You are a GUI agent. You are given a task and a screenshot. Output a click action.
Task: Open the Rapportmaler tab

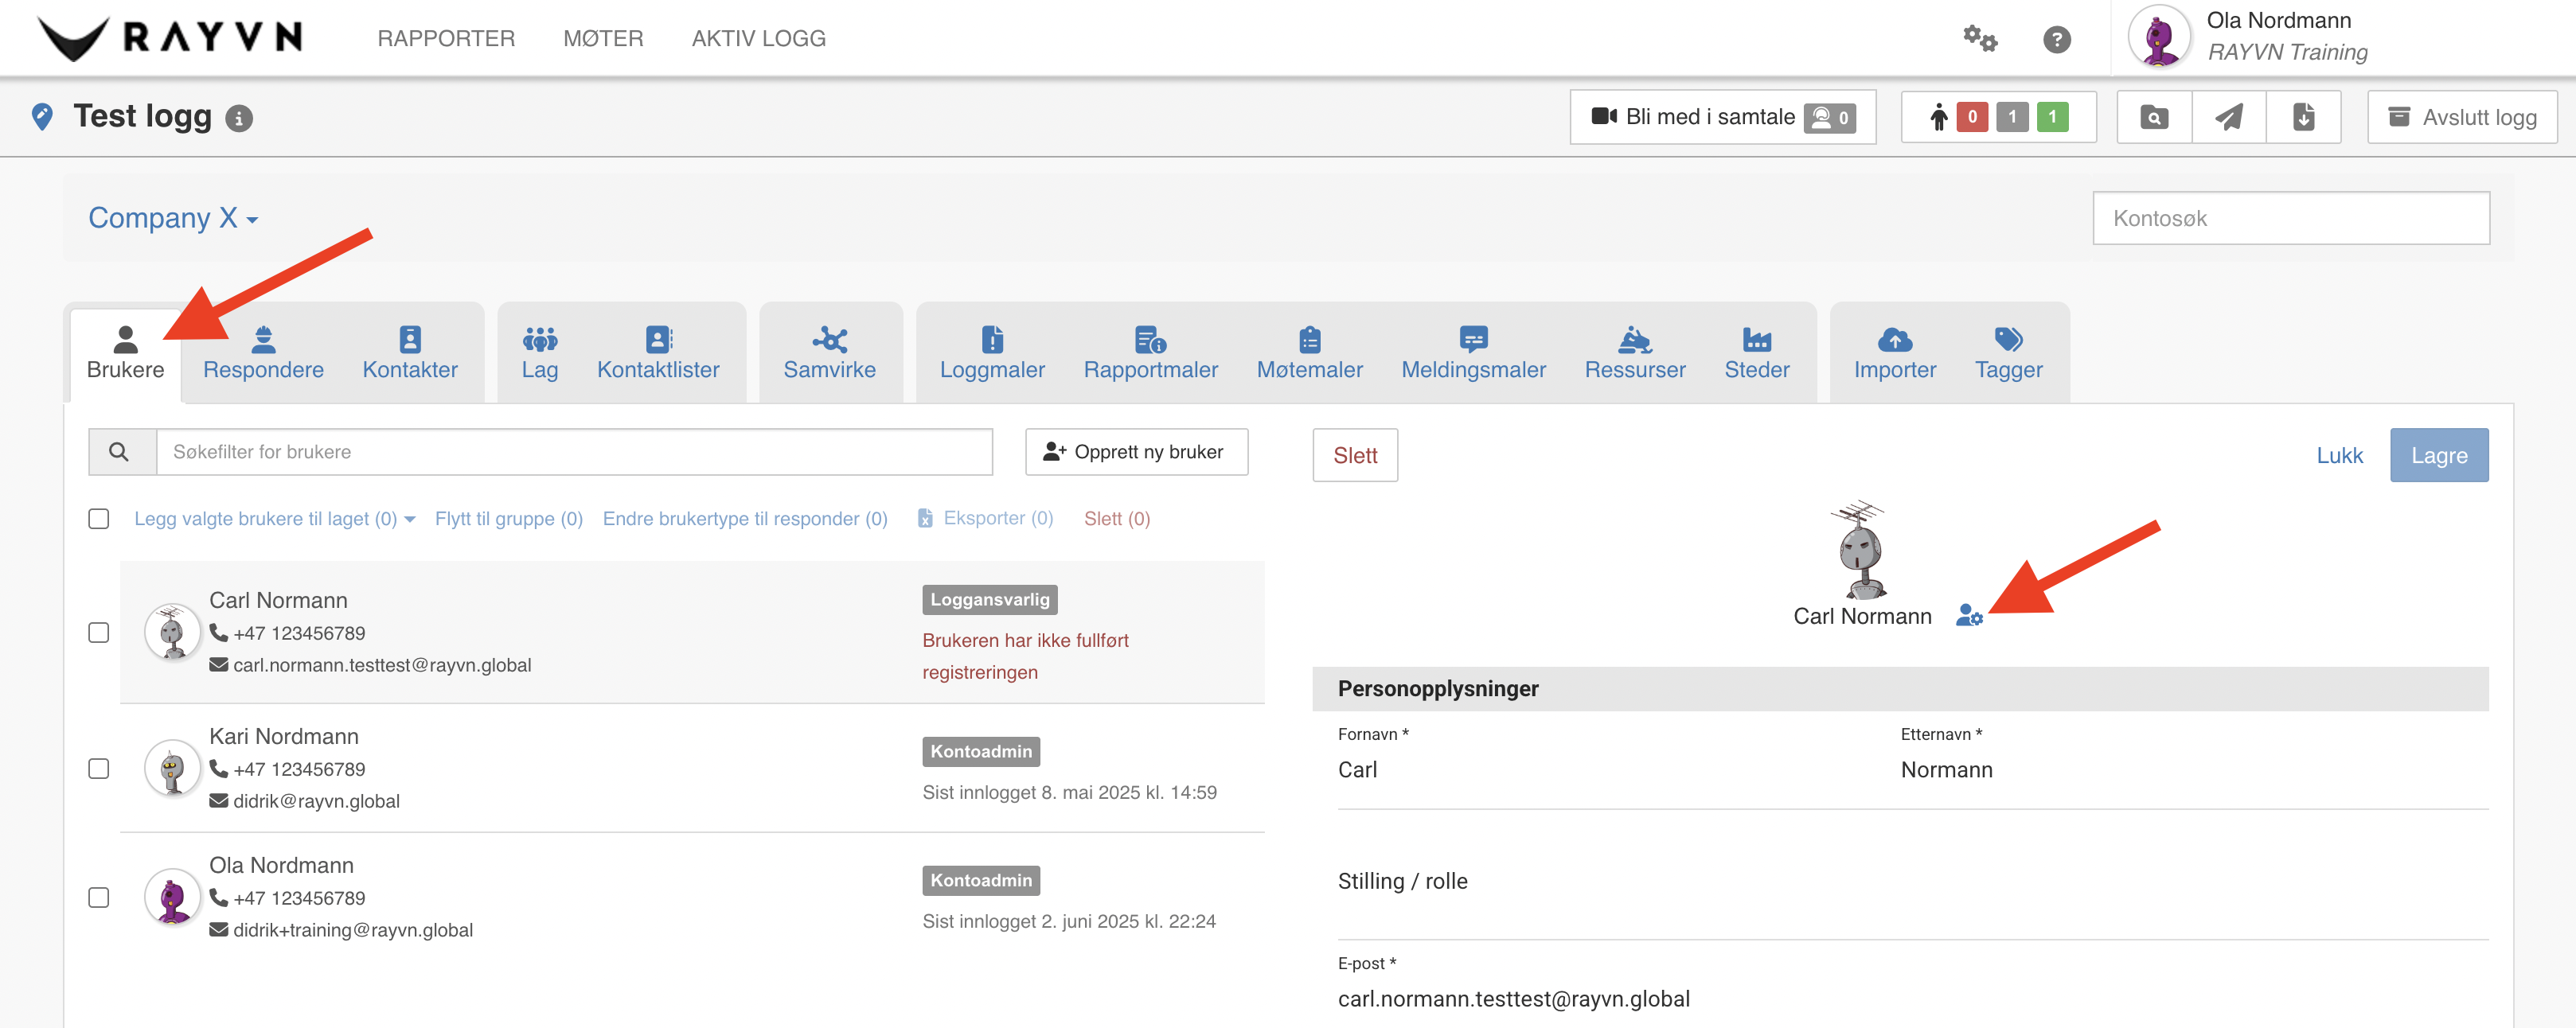point(1150,353)
